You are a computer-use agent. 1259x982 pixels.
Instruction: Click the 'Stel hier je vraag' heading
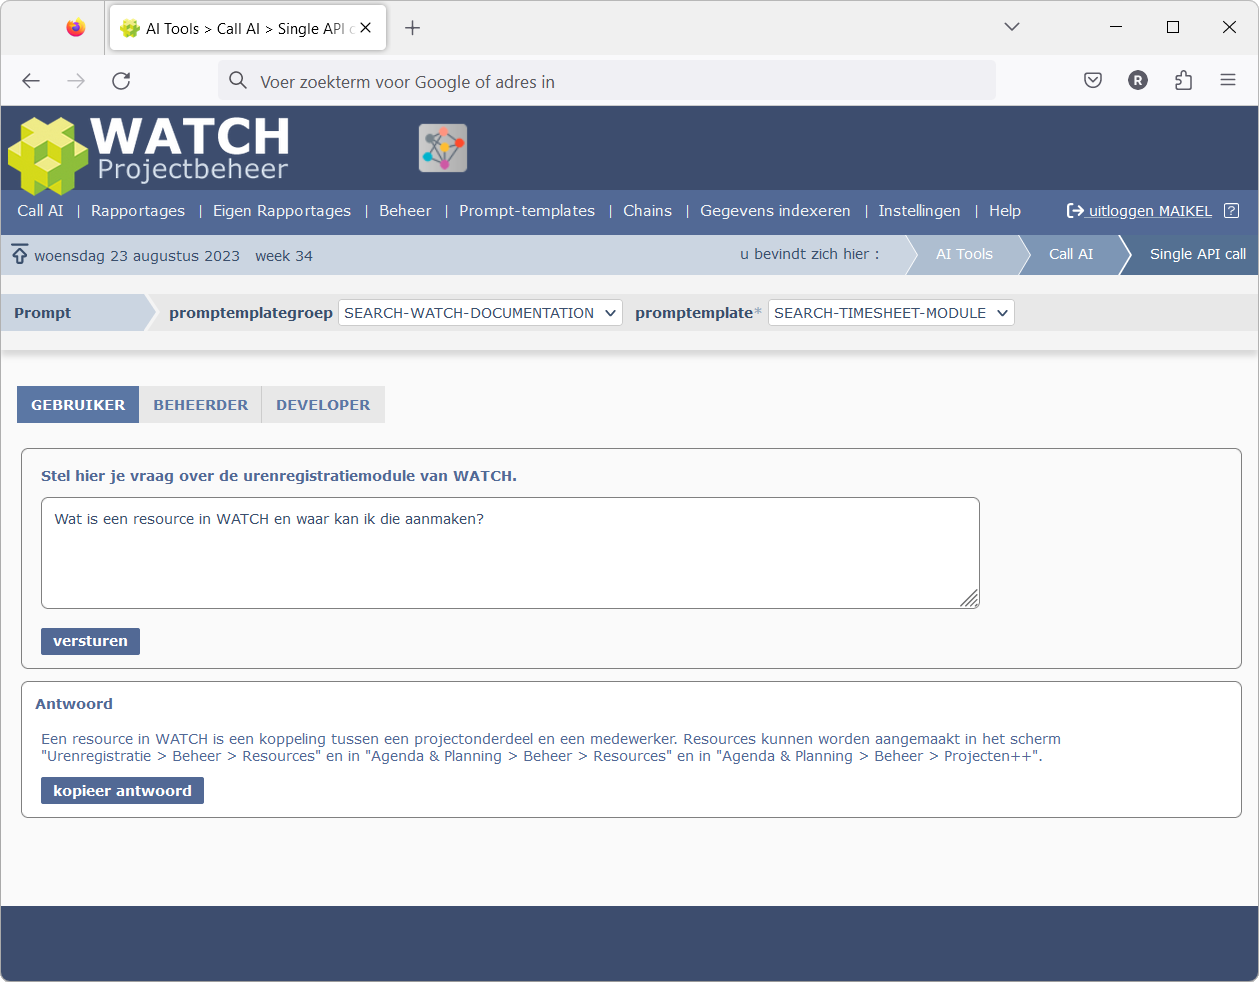coord(279,476)
